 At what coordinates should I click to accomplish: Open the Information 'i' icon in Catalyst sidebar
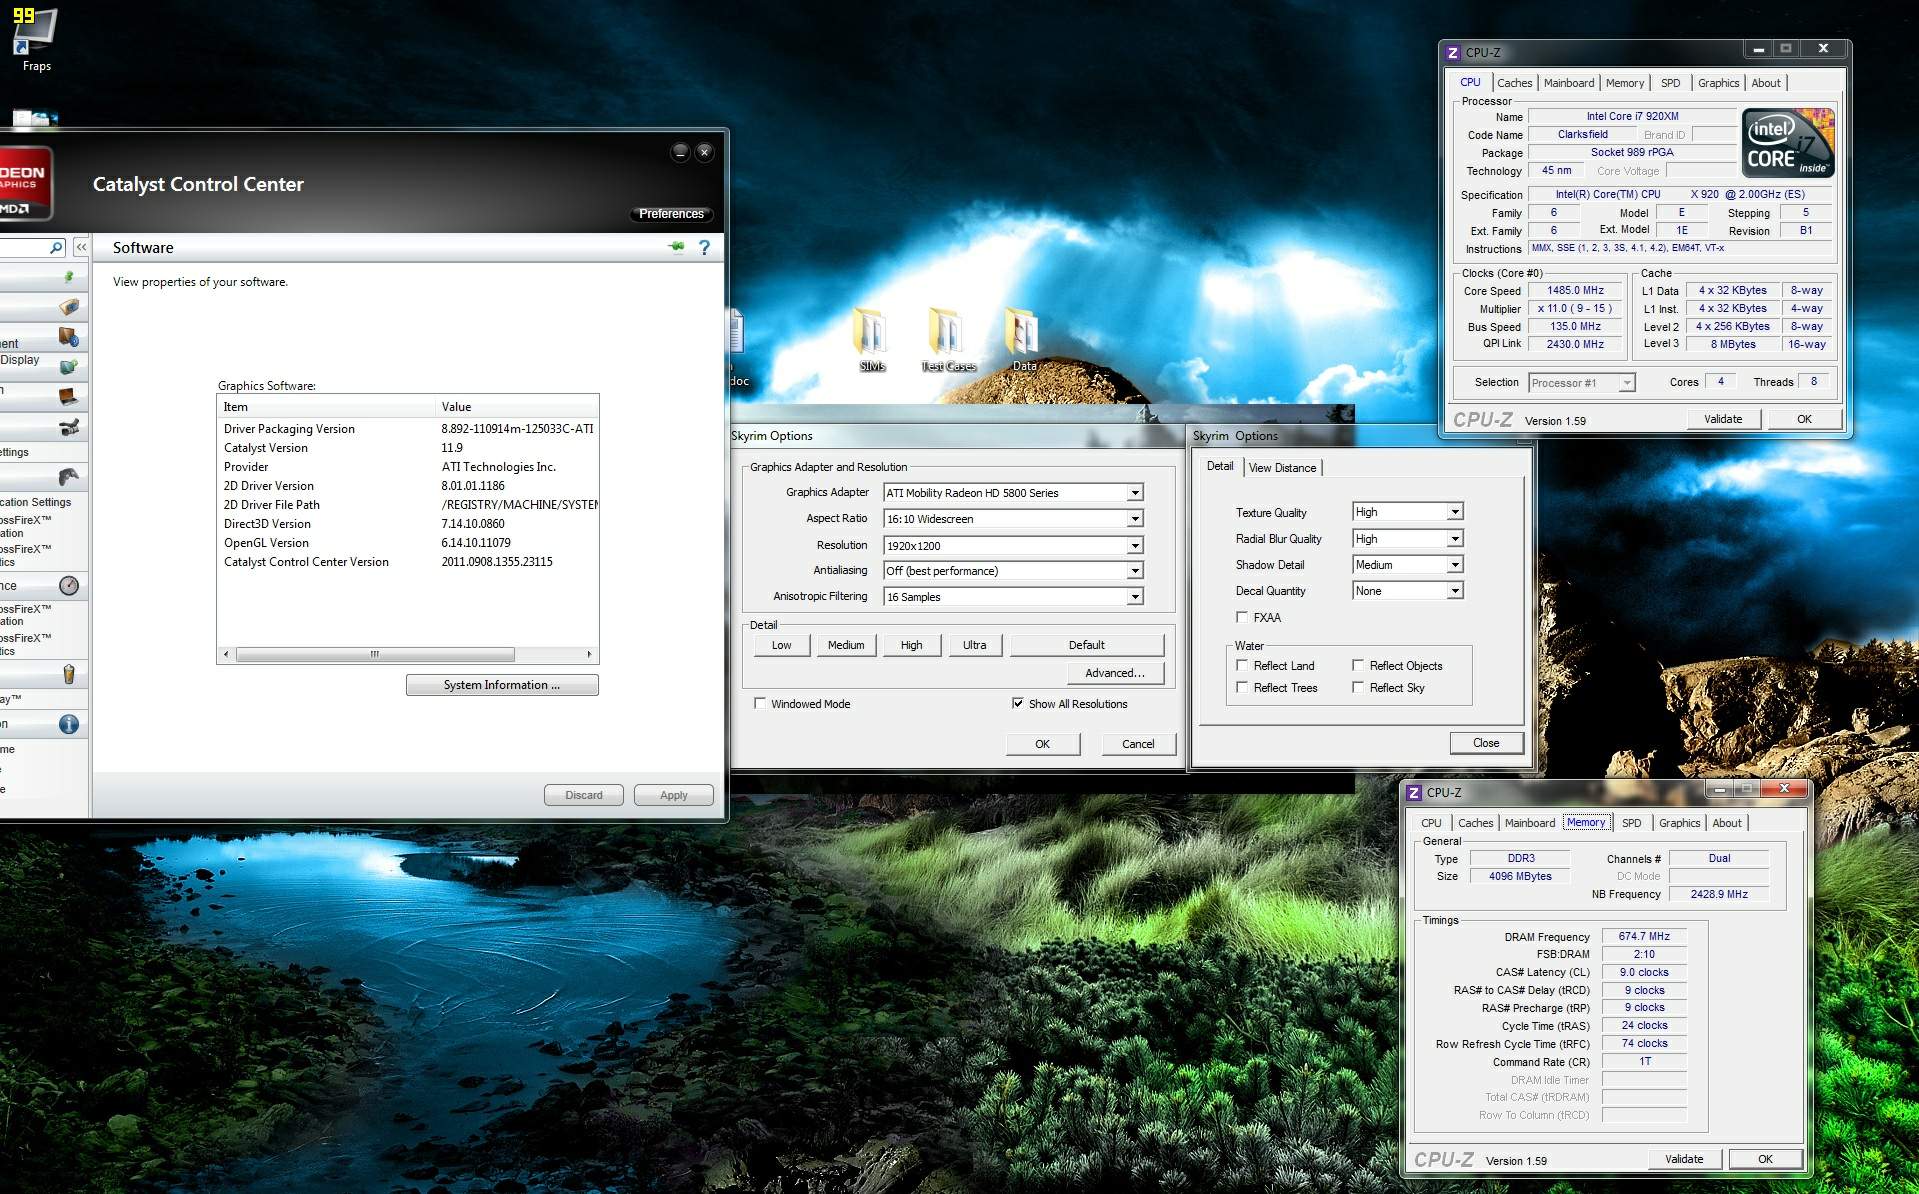click(x=69, y=724)
